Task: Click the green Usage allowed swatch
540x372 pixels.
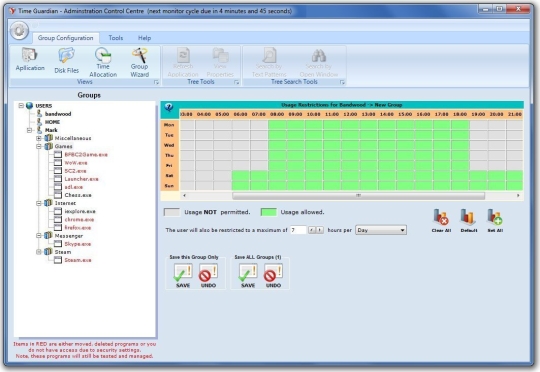Action: [269, 212]
